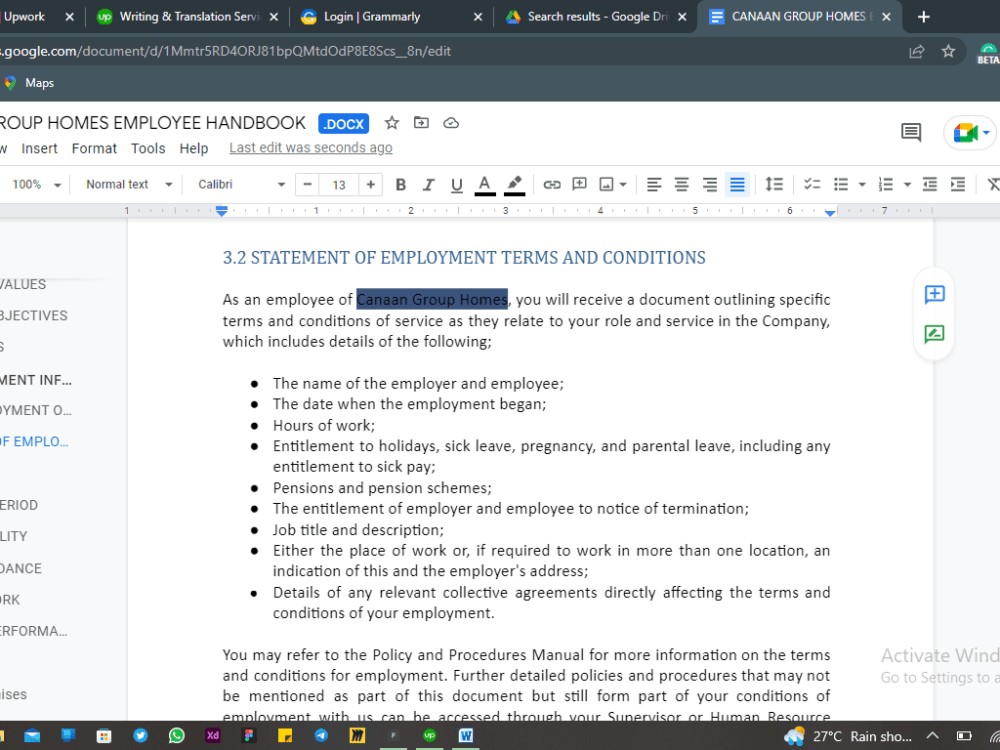Star the document
The image size is (1000, 750).
[x=392, y=123]
